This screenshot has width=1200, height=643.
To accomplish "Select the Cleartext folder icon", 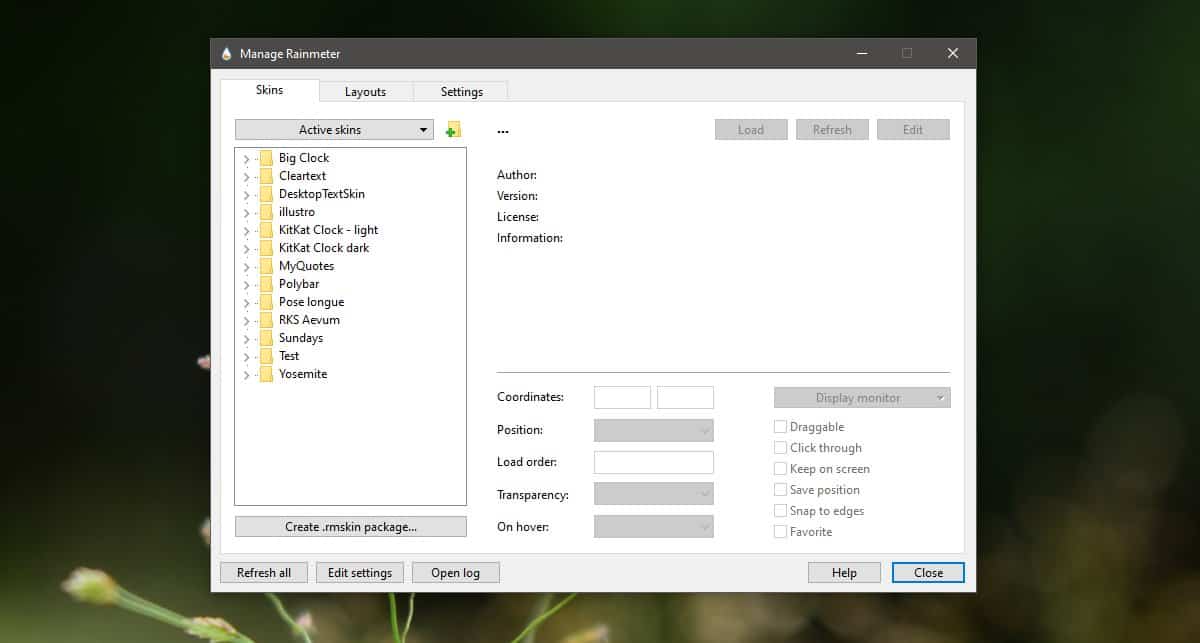I will tap(266, 176).
